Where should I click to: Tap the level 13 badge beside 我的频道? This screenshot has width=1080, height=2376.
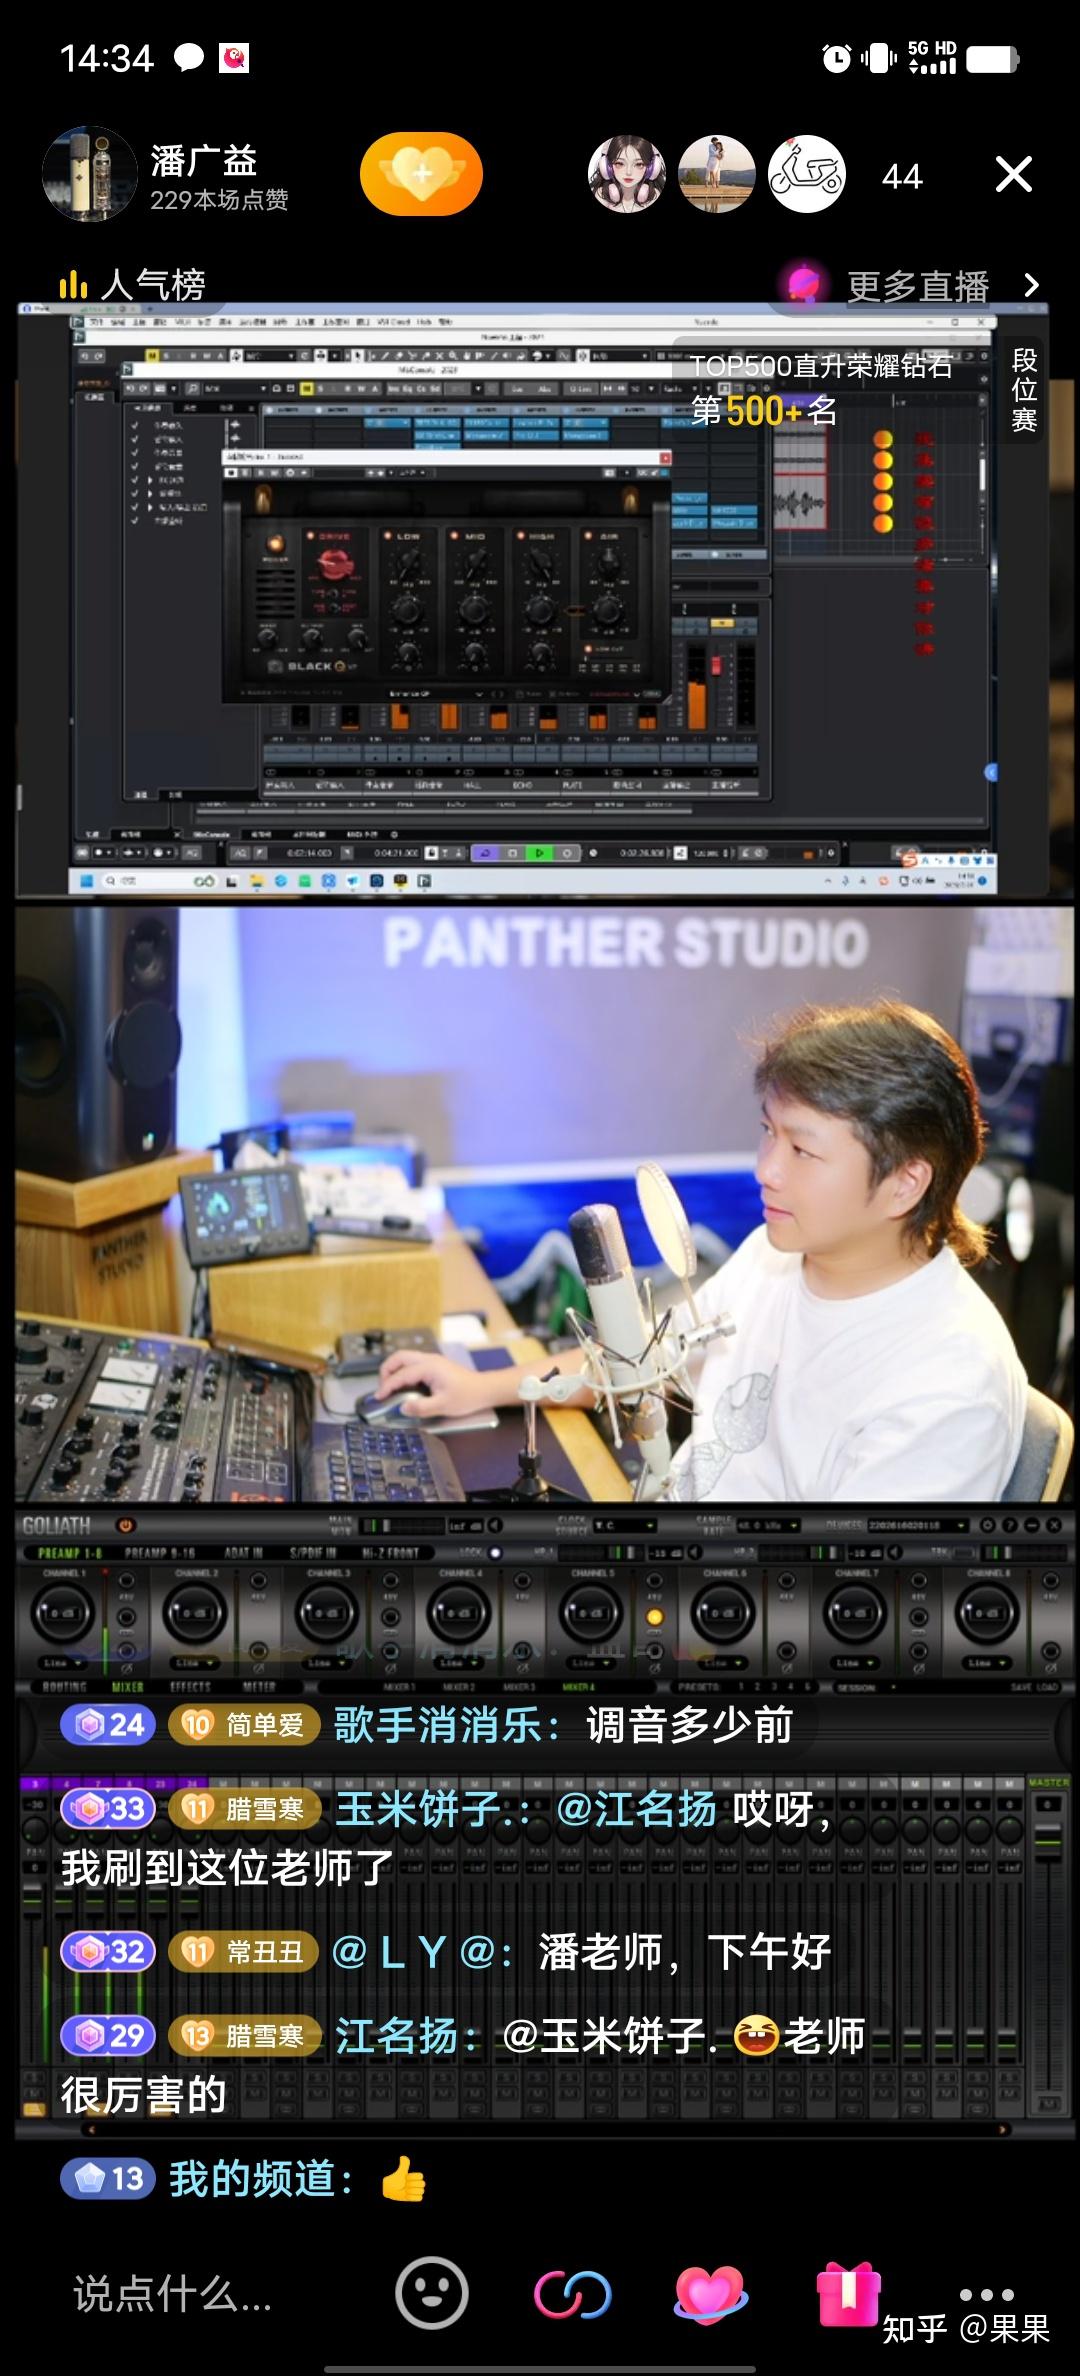[x=108, y=2179]
